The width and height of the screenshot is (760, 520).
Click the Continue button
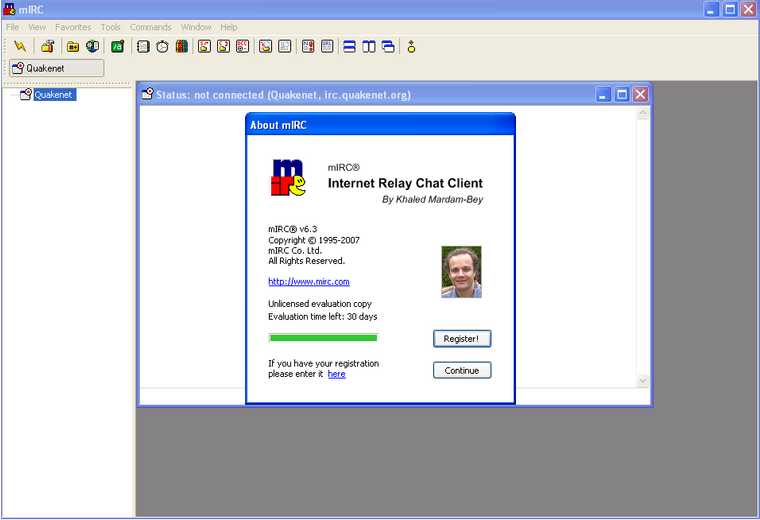click(462, 370)
